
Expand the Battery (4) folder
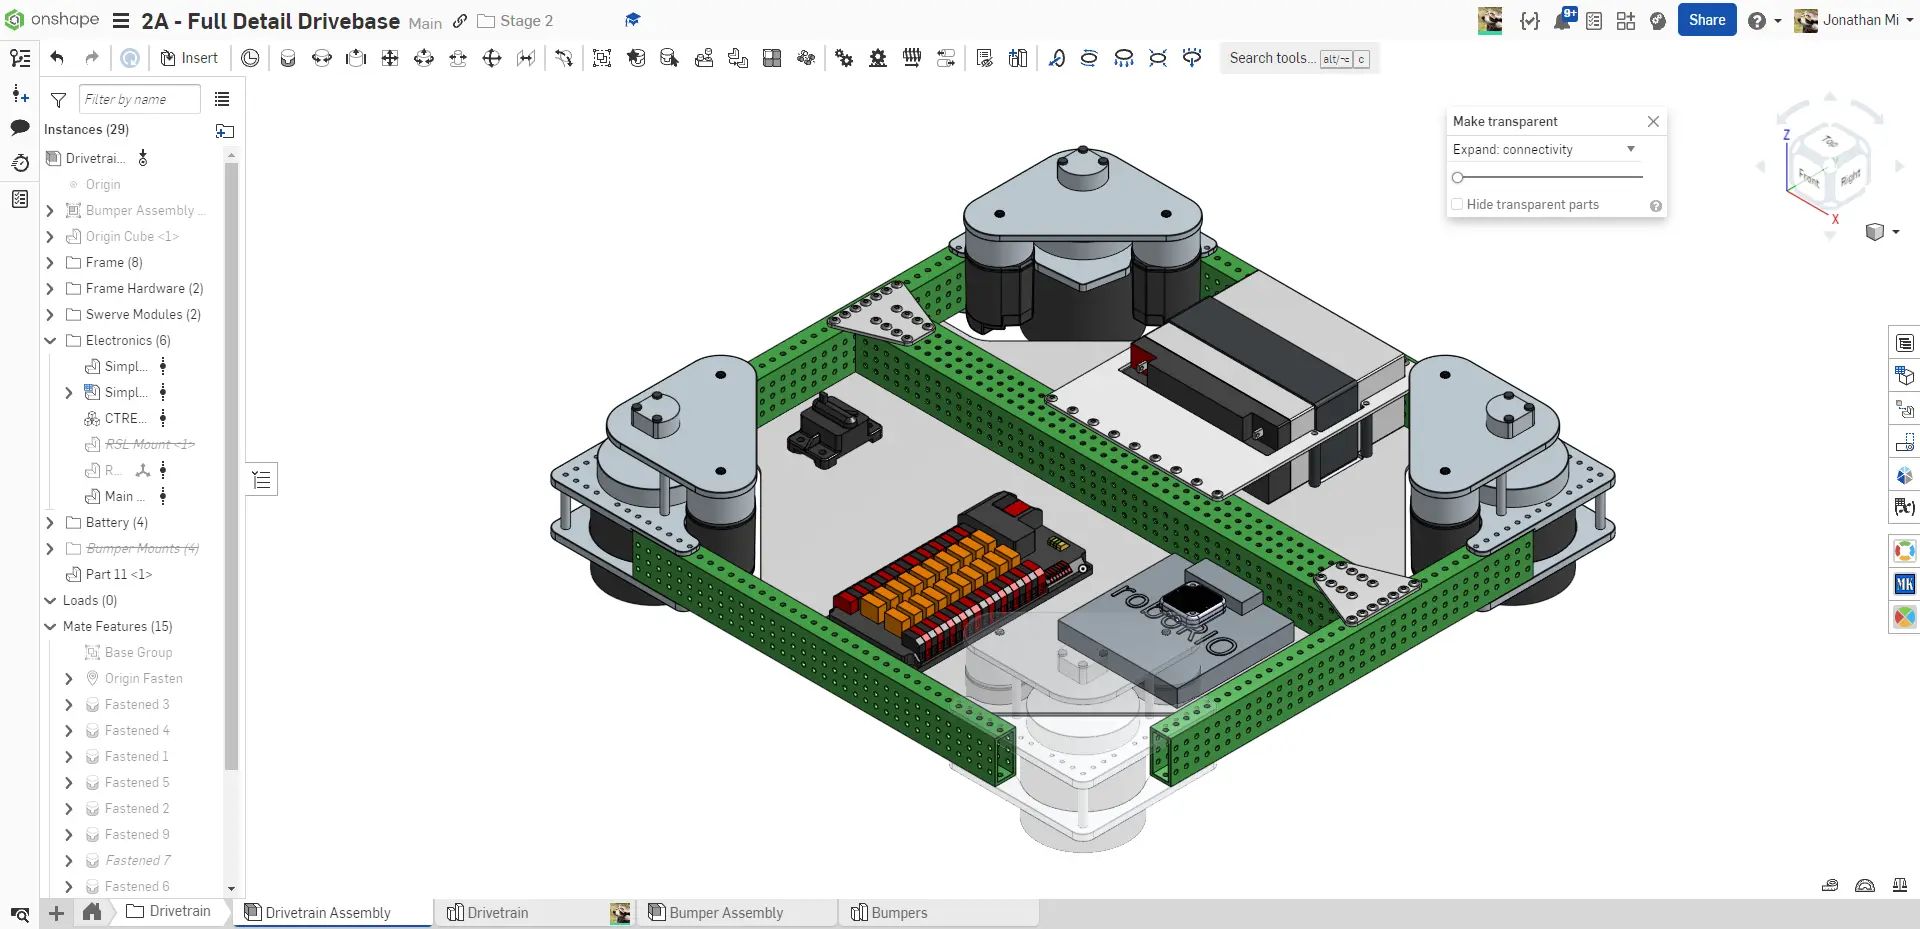(50, 523)
